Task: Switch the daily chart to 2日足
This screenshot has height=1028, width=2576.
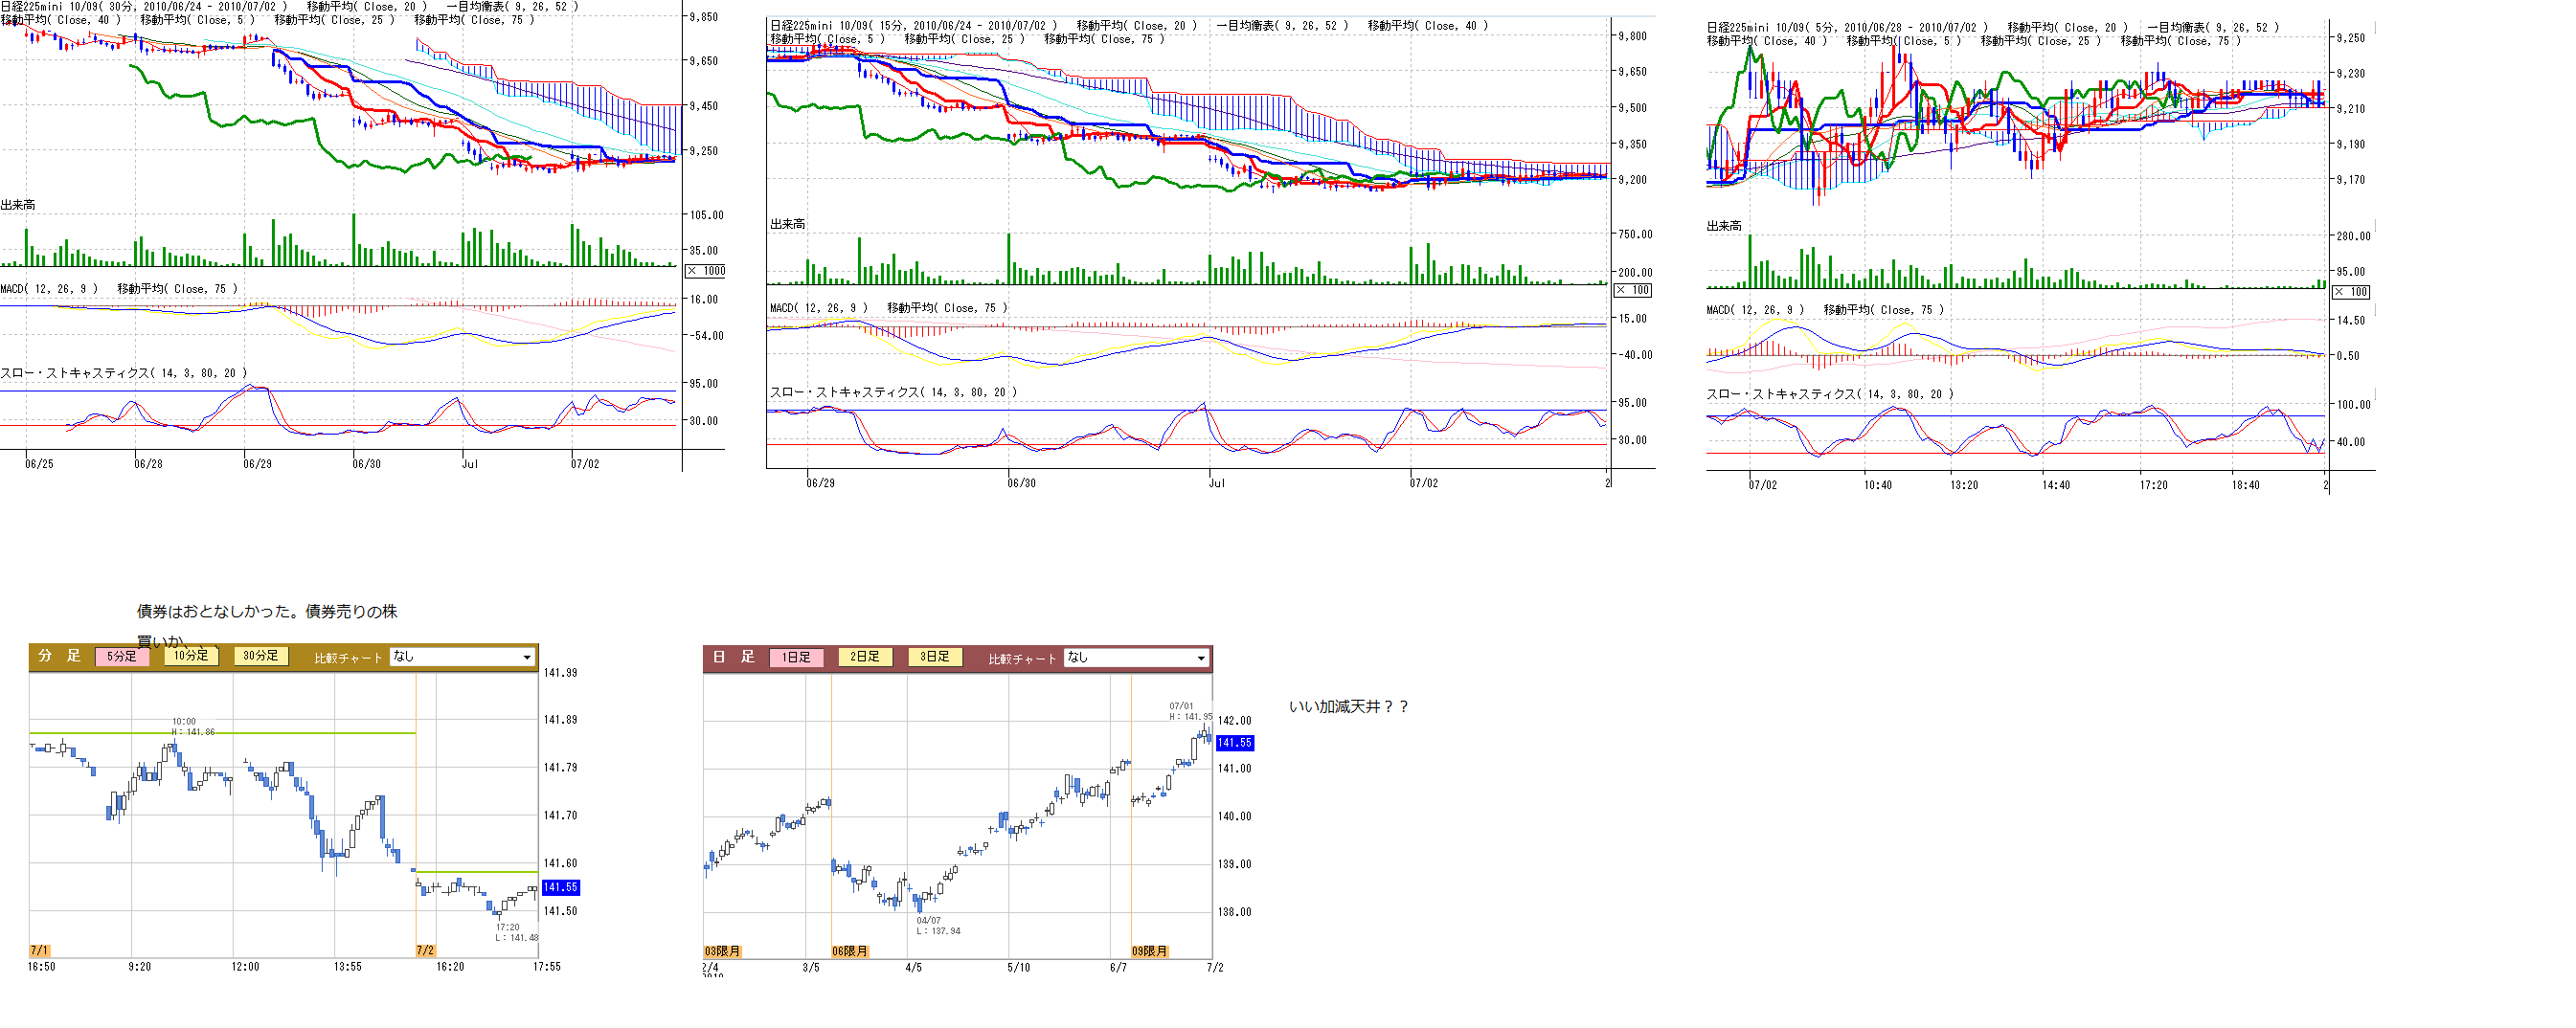Action: [865, 657]
